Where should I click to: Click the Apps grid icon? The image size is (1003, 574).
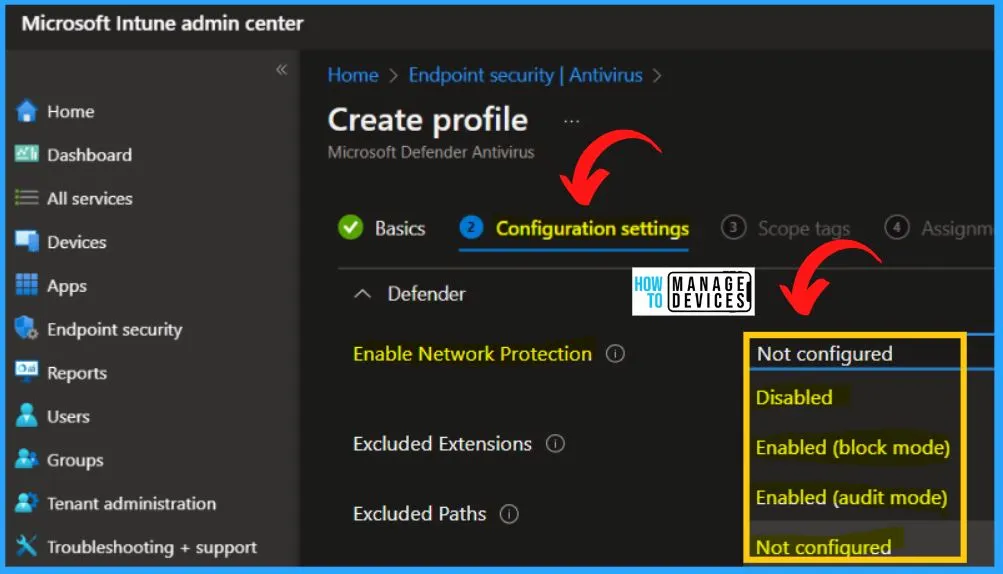(26, 285)
